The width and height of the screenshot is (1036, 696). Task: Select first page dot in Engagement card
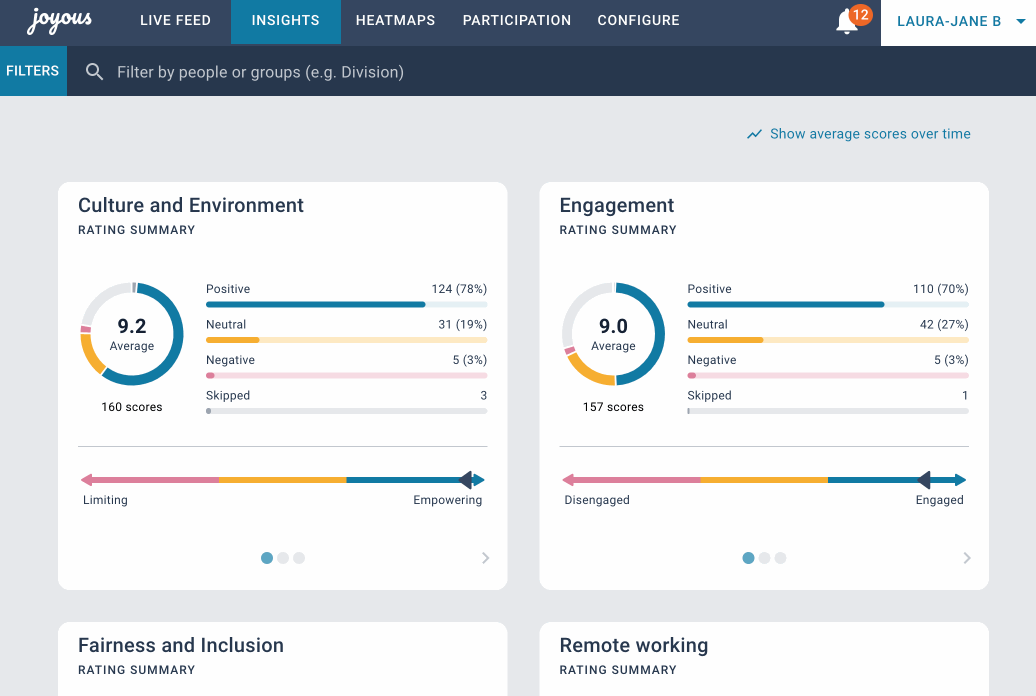point(748,558)
